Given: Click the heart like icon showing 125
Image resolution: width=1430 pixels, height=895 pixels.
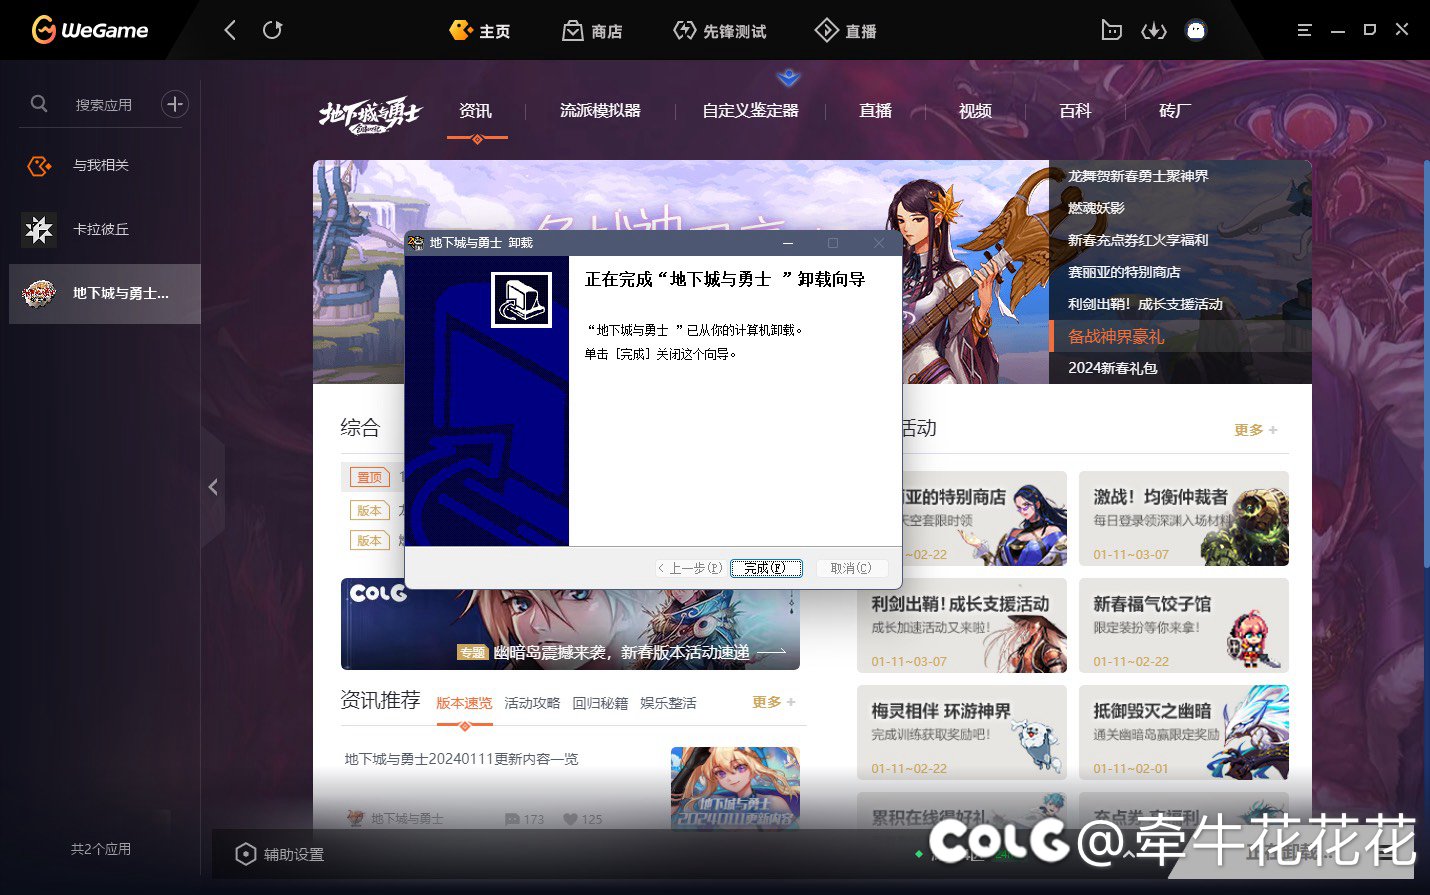Looking at the screenshot, I should pos(570,819).
